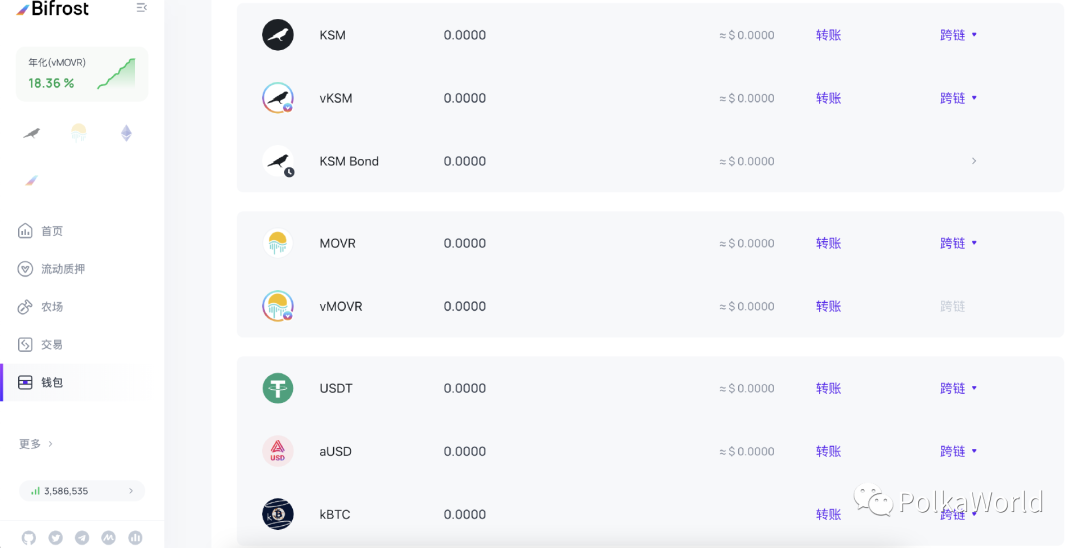Select the Kusama bird network icon in sidebar
1080x548 pixels.
[32, 133]
